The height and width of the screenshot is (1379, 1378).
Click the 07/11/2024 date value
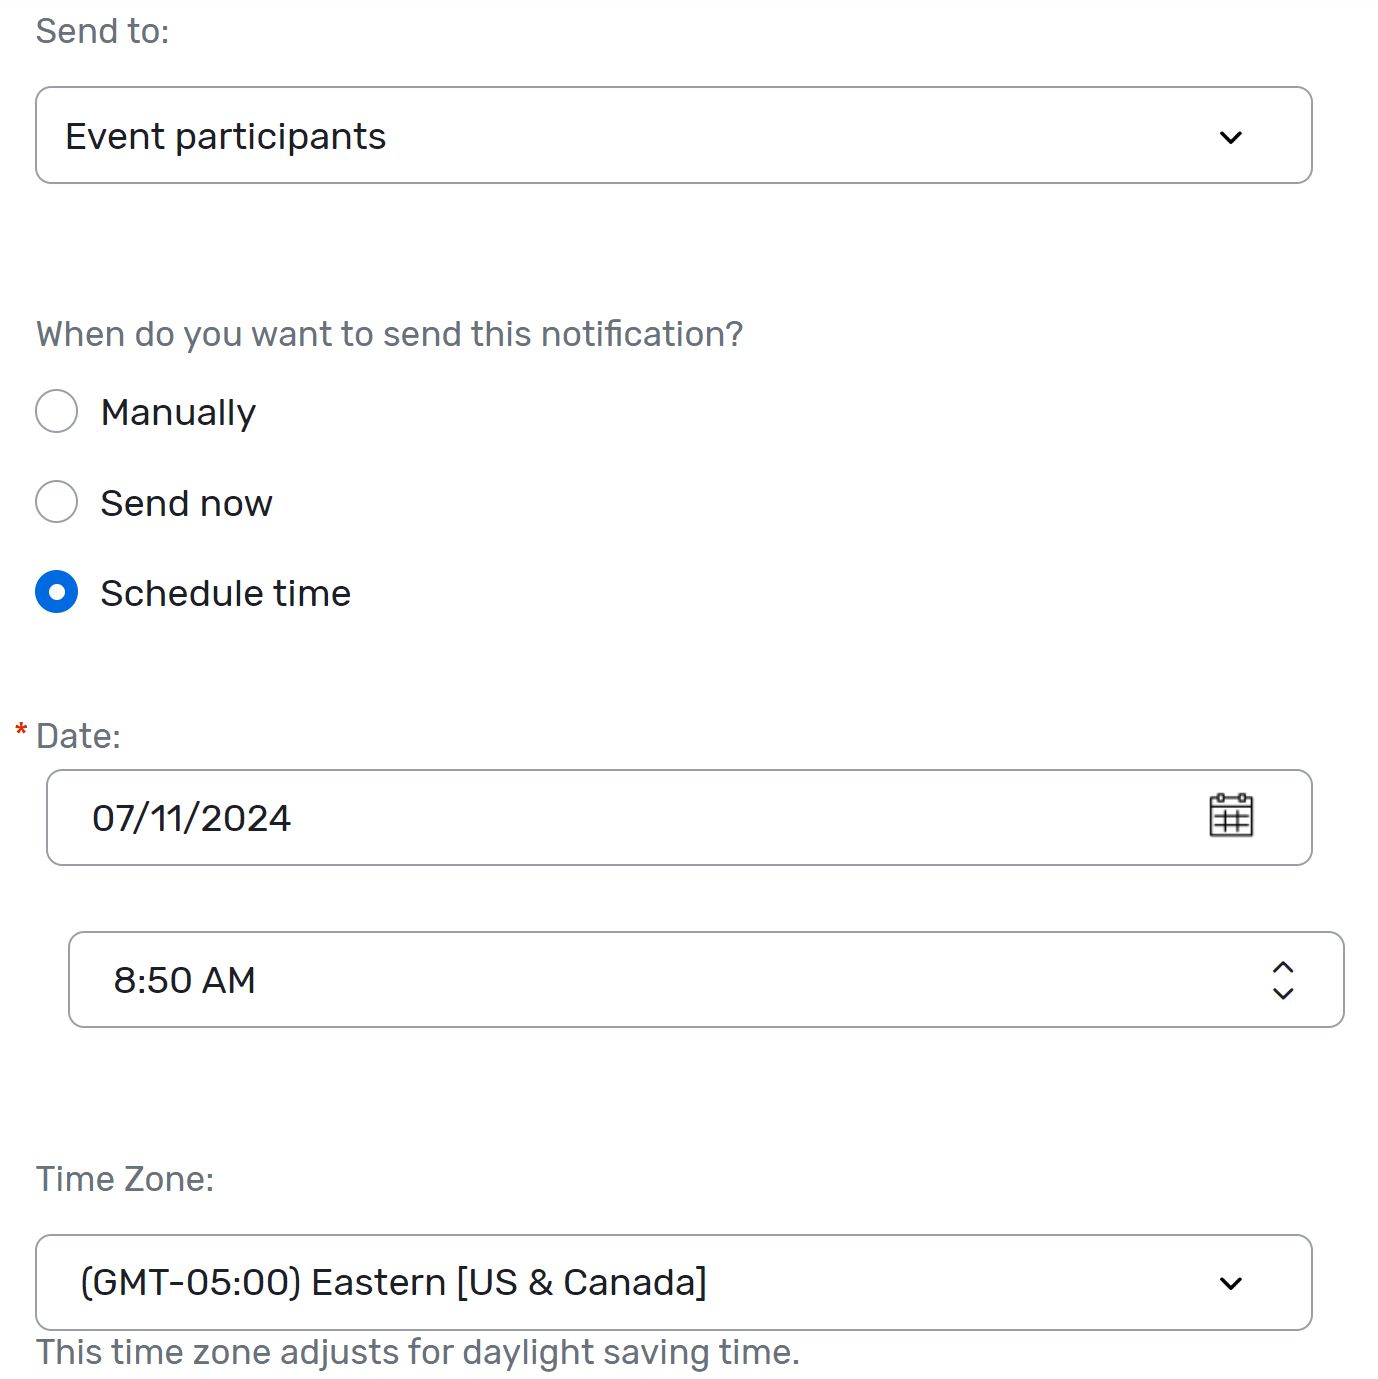tap(191, 818)
